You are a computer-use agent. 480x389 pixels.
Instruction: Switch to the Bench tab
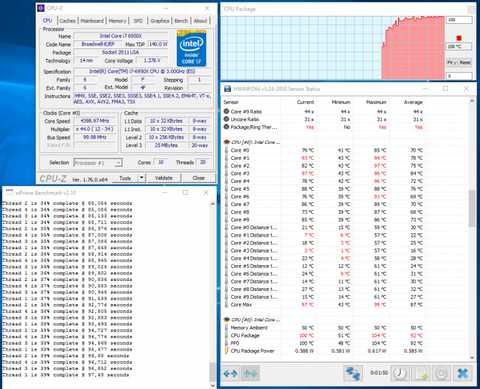point(181,21)
